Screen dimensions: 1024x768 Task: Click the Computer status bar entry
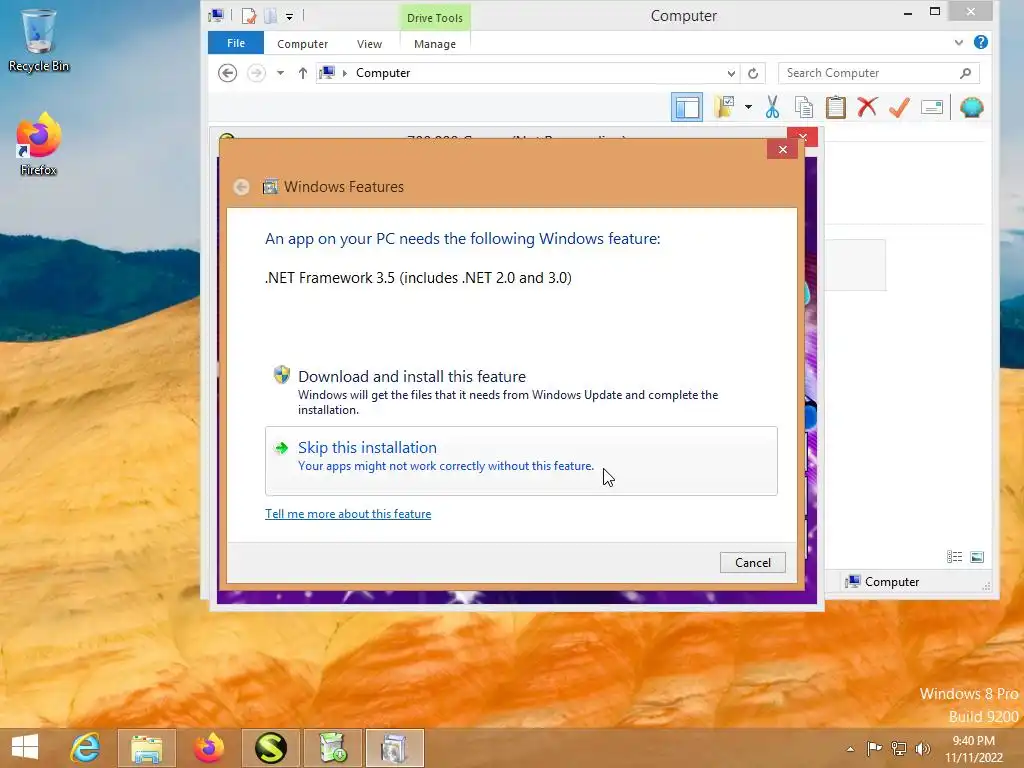882,581
